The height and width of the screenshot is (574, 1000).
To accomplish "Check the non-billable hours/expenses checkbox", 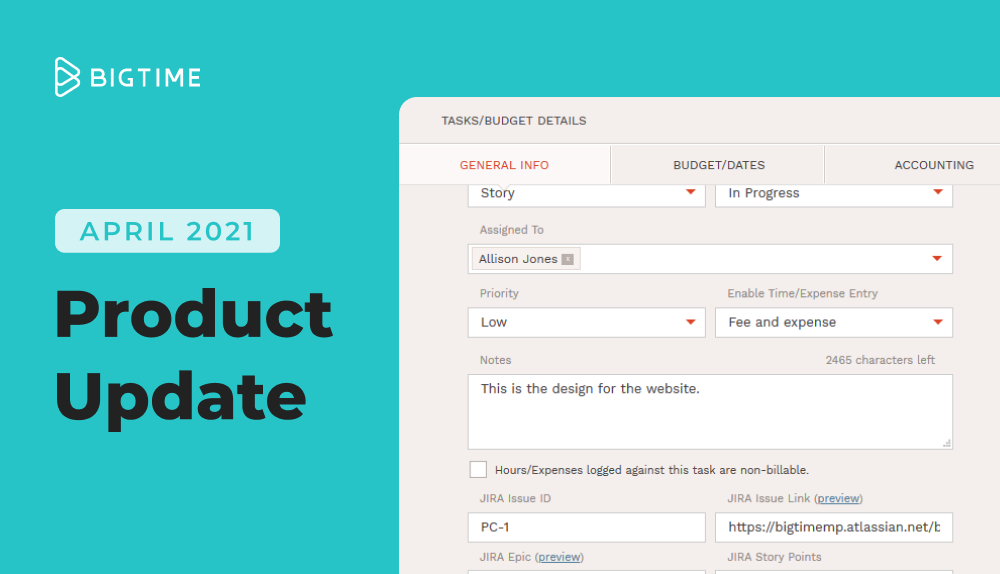I will [478, 469].
